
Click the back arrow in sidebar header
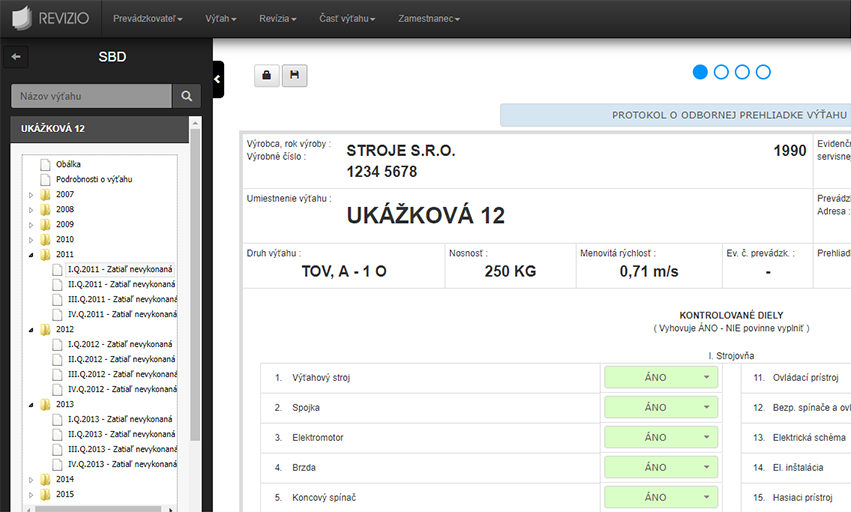click(x=16, y=57)
